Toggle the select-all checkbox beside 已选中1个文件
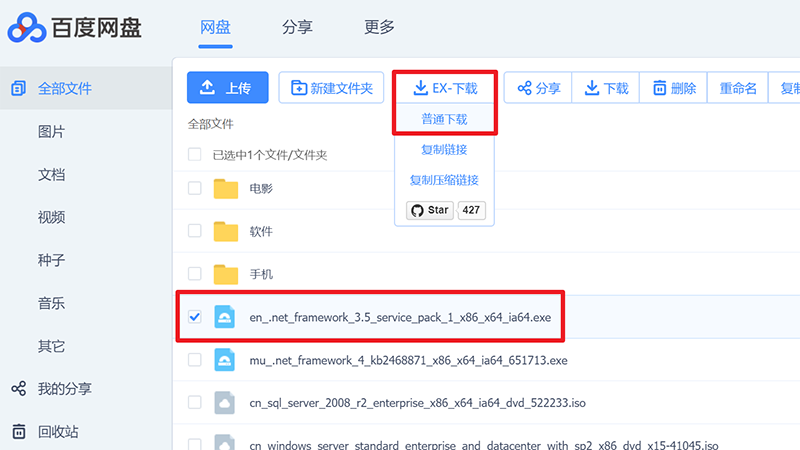Screen dimensions: 800x450 (x=195, y=155)
